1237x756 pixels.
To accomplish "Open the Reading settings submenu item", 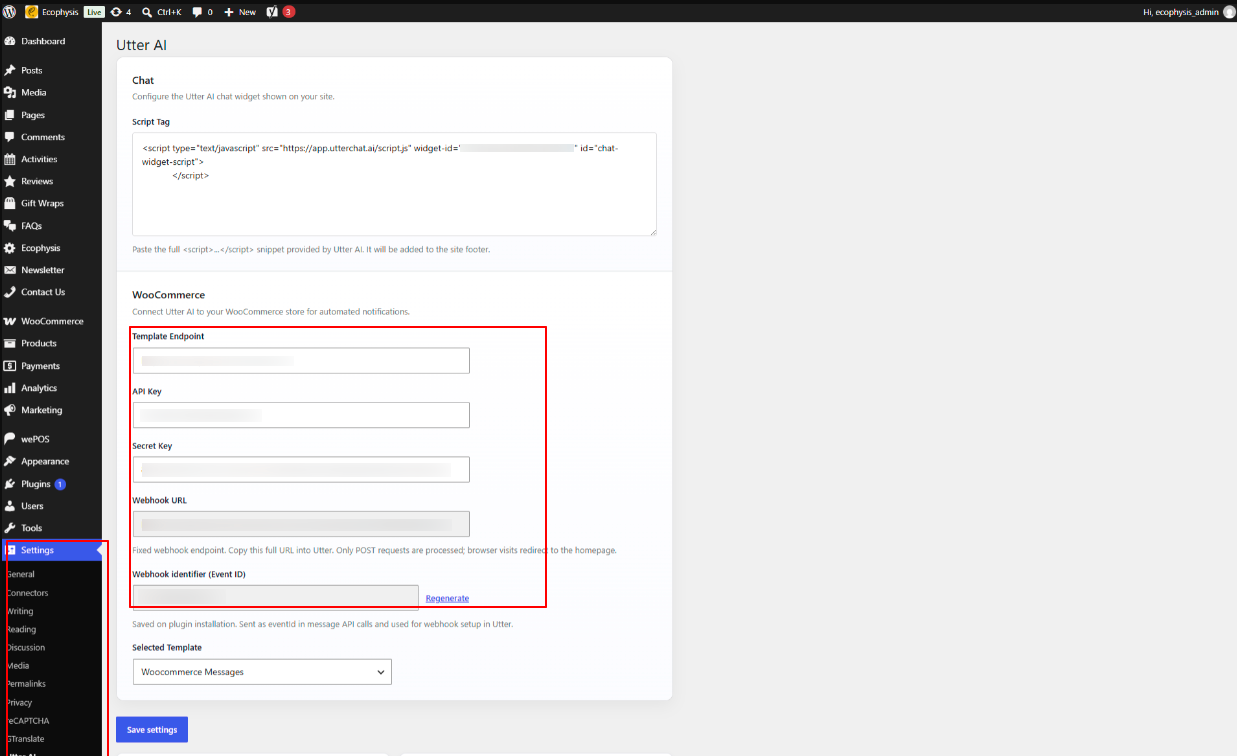I will [x=21, y=629].
